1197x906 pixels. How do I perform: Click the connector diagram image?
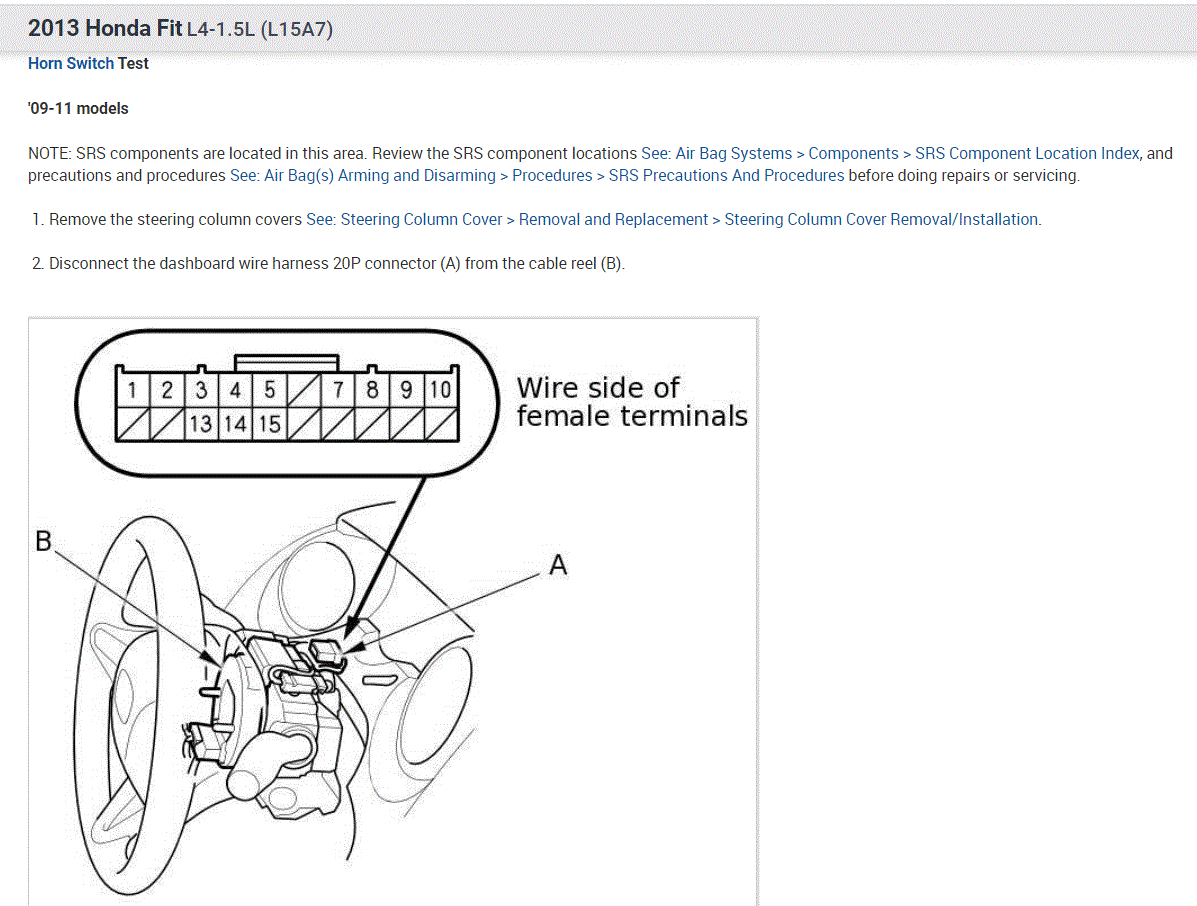[x=393, y=611]
